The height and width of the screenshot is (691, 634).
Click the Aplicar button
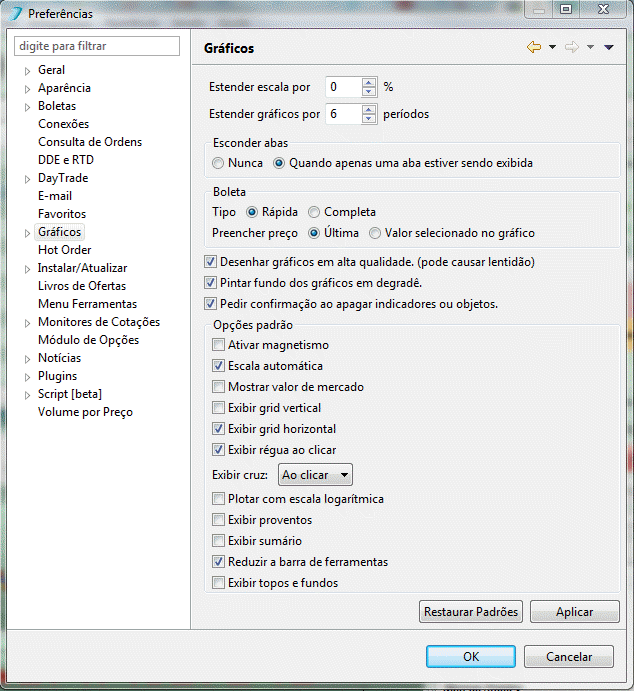point(575,612)
